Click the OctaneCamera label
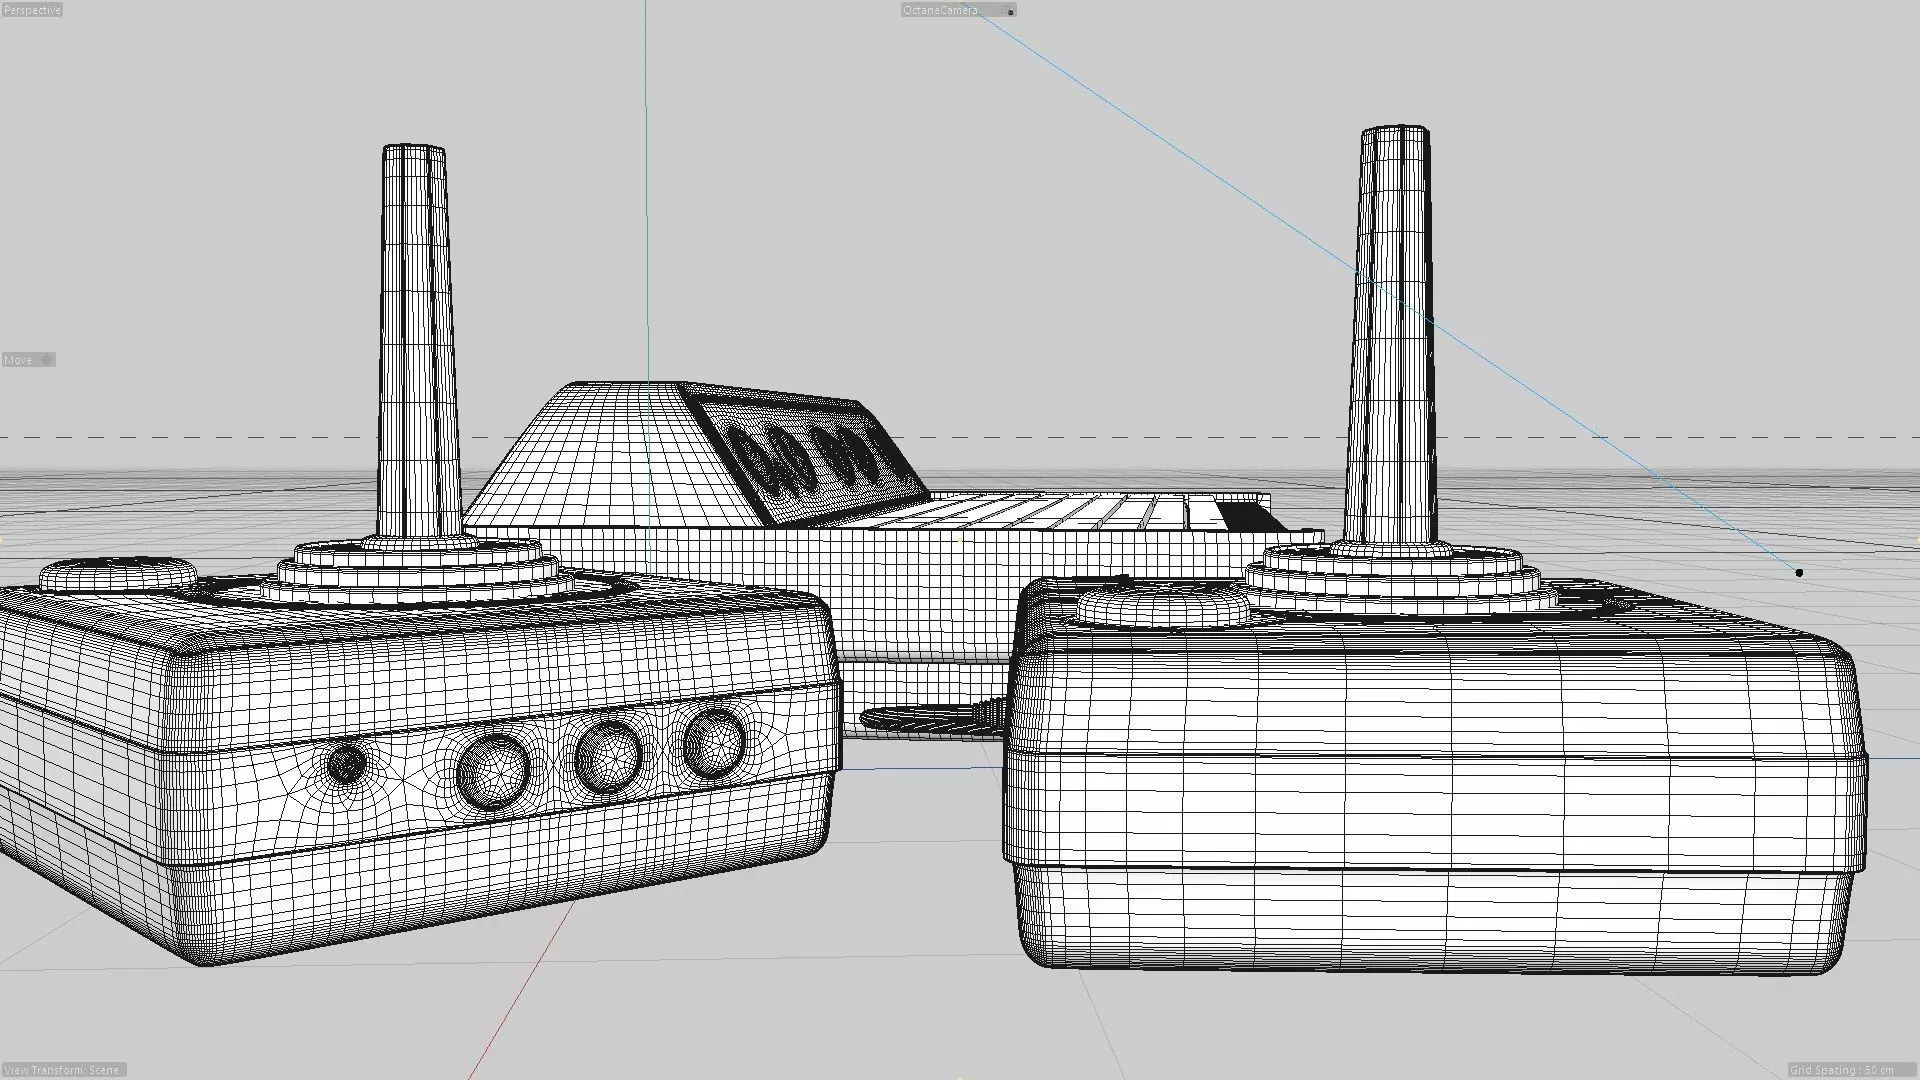1920x1080 pixels. [940, 10]
